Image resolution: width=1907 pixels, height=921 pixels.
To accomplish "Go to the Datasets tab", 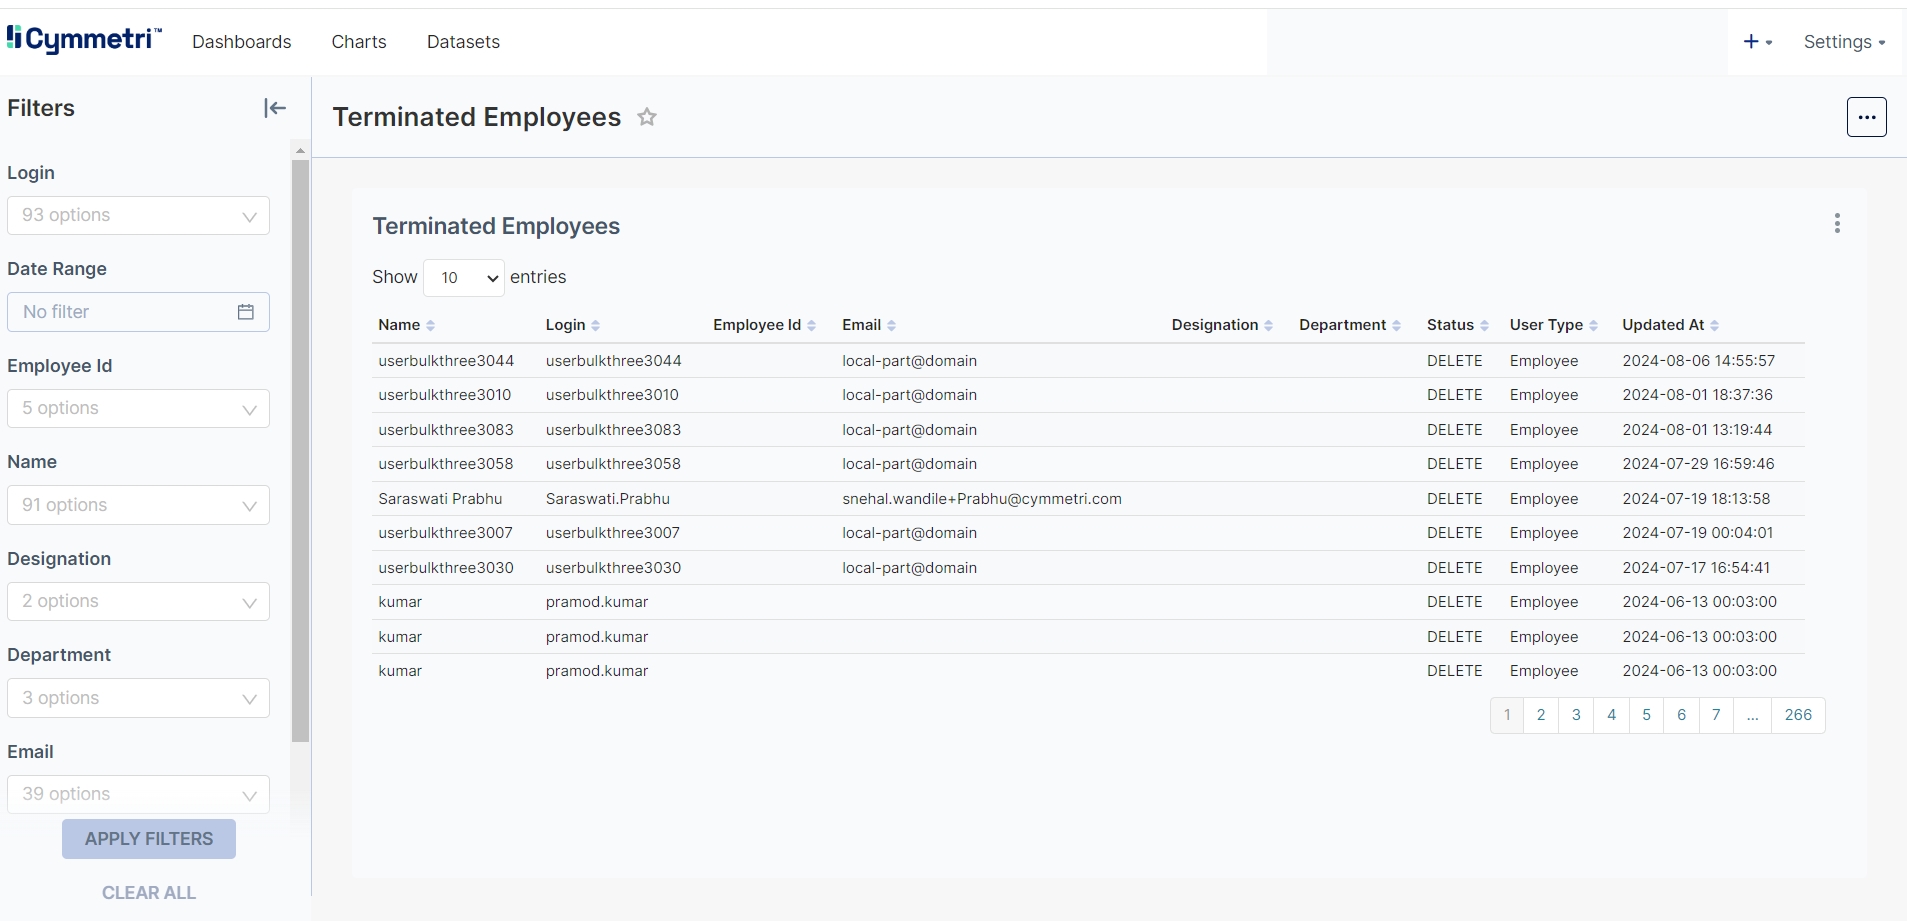I will coord(463,42).
